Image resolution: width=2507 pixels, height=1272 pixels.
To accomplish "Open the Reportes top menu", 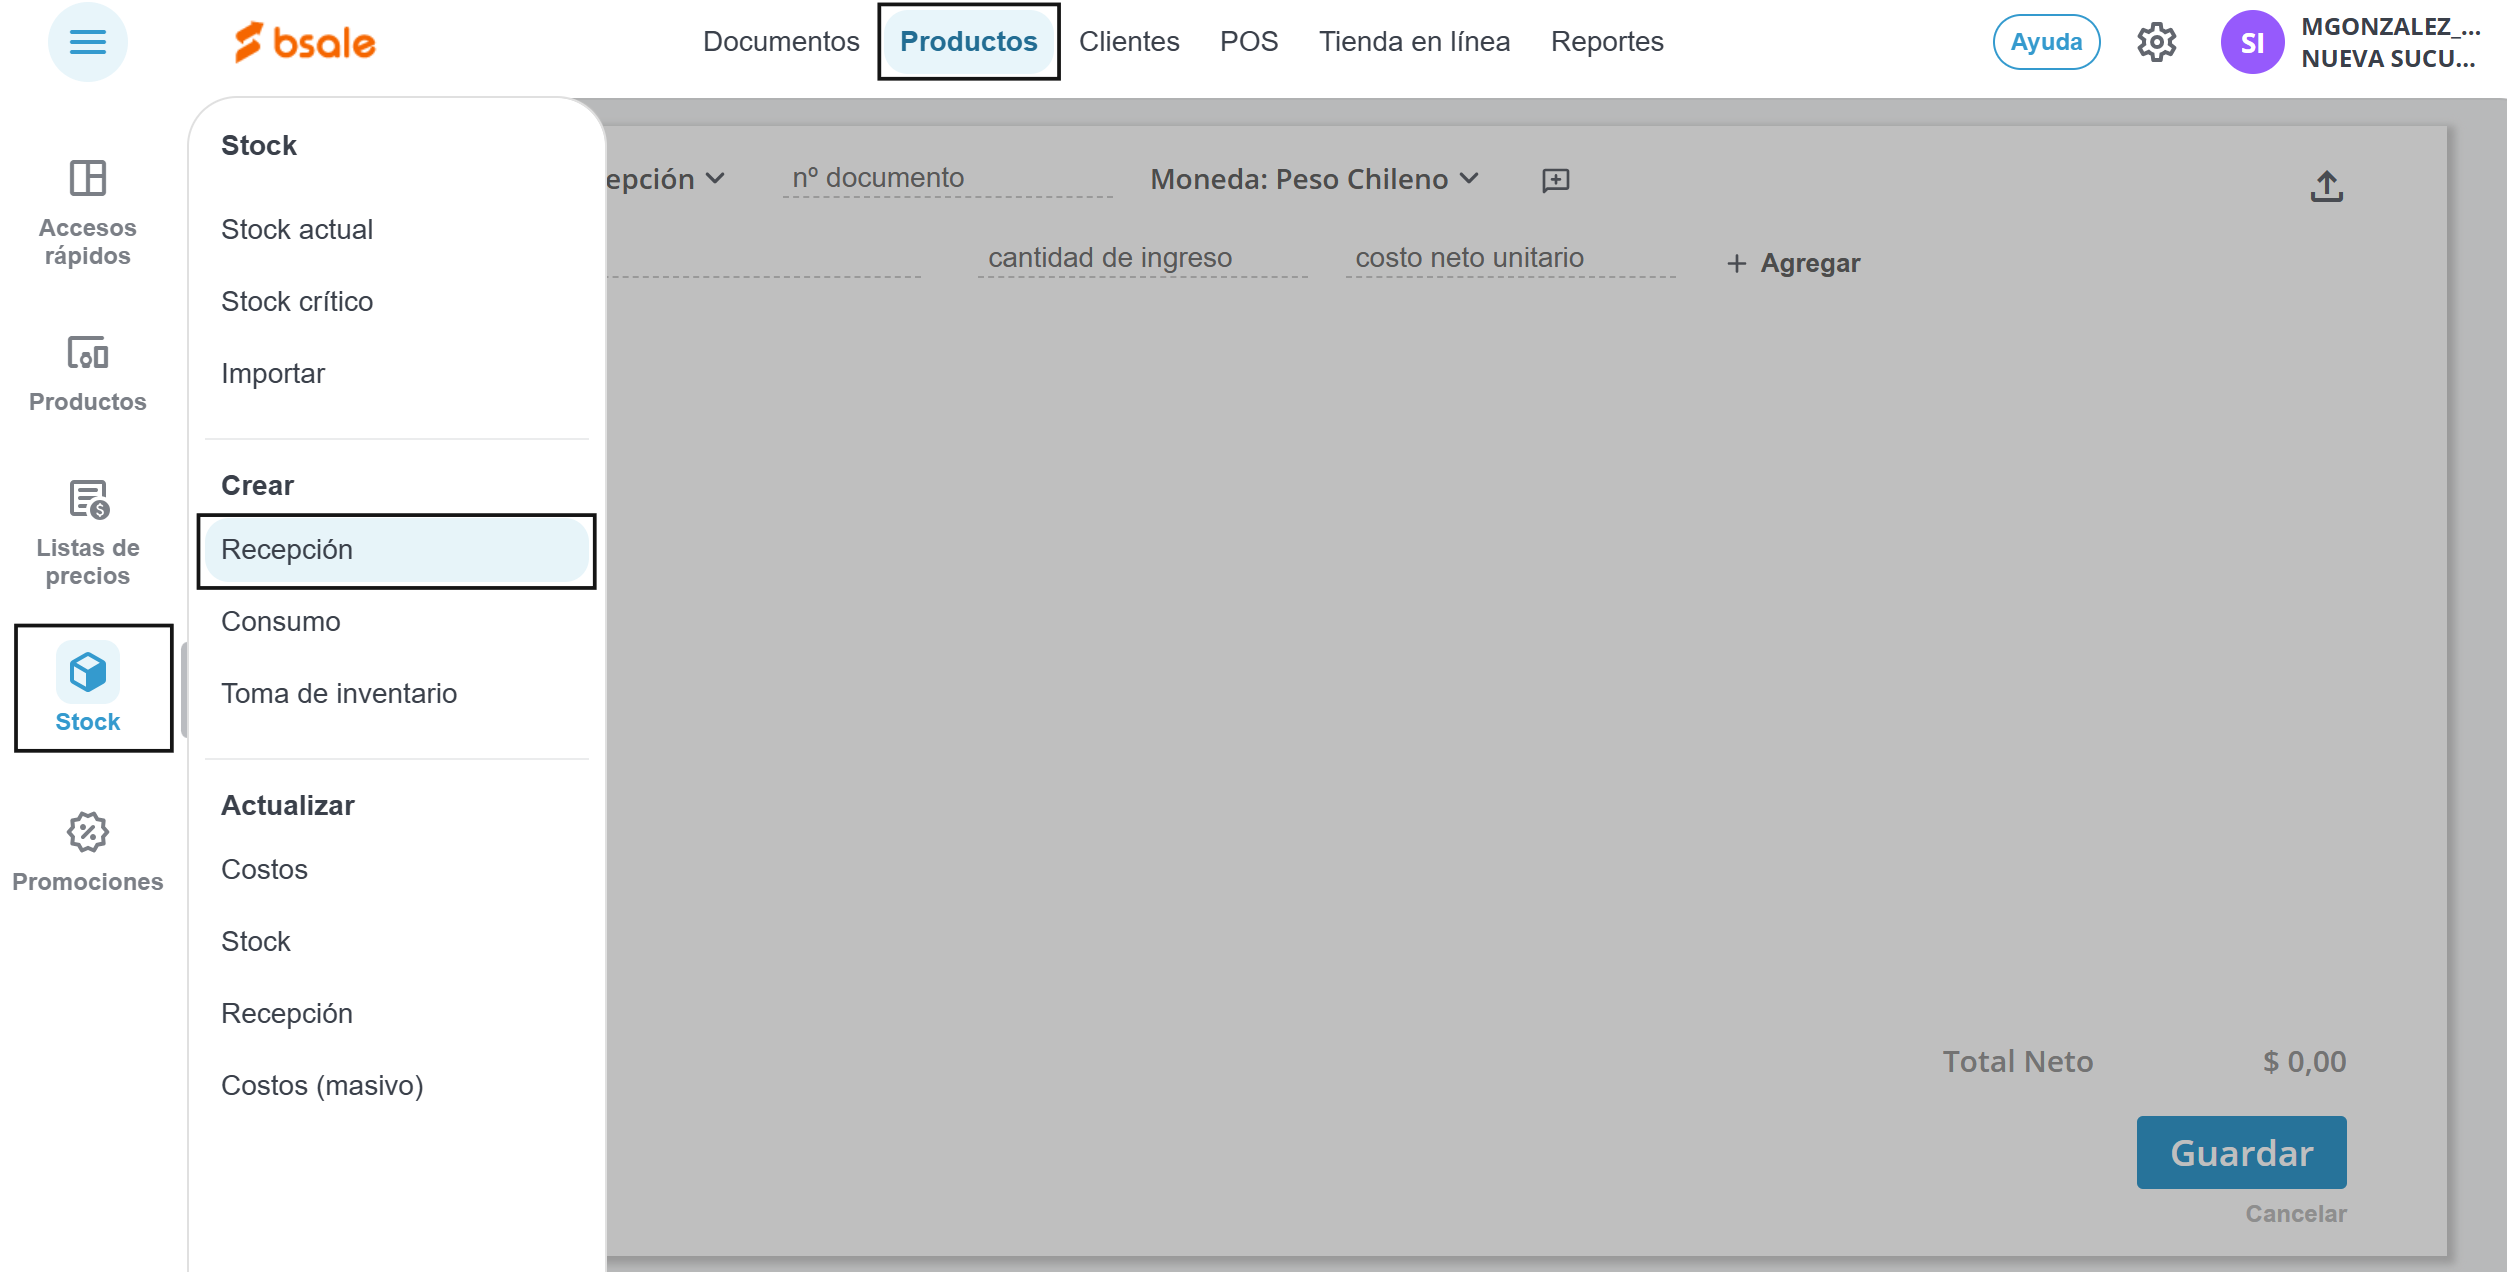I will (x=1606, y=42).
